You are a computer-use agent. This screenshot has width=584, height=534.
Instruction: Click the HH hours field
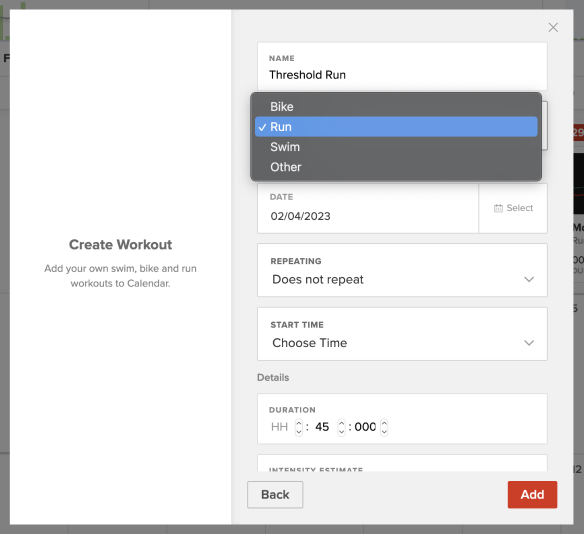coord(279,427)
